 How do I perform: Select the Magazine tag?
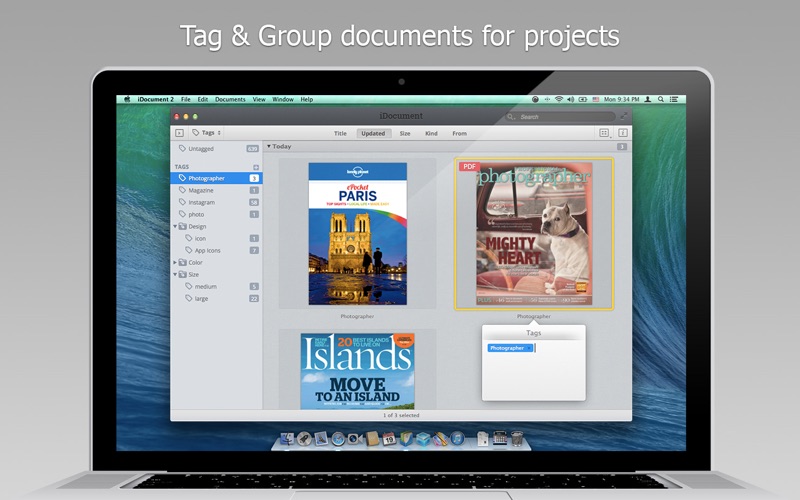[201, 190]
